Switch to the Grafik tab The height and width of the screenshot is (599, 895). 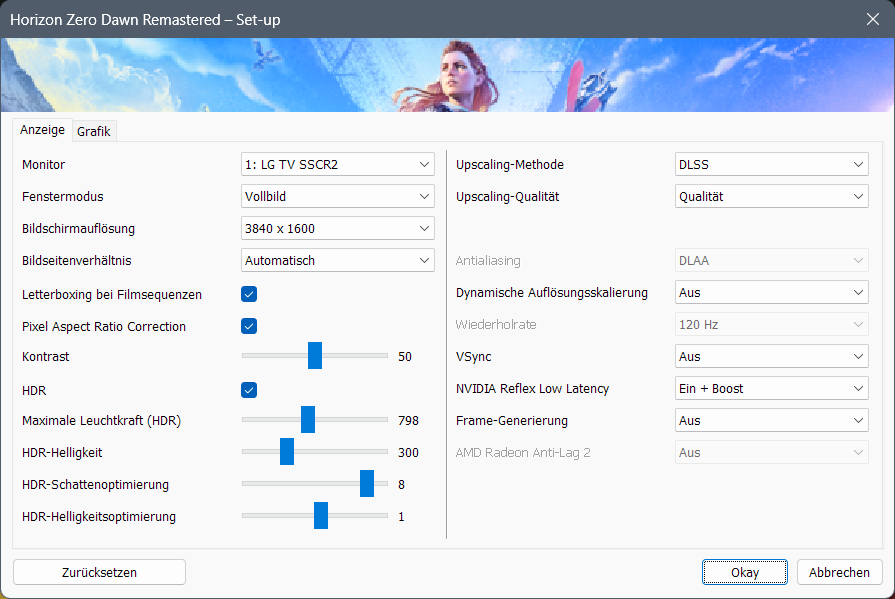(94, 131)
